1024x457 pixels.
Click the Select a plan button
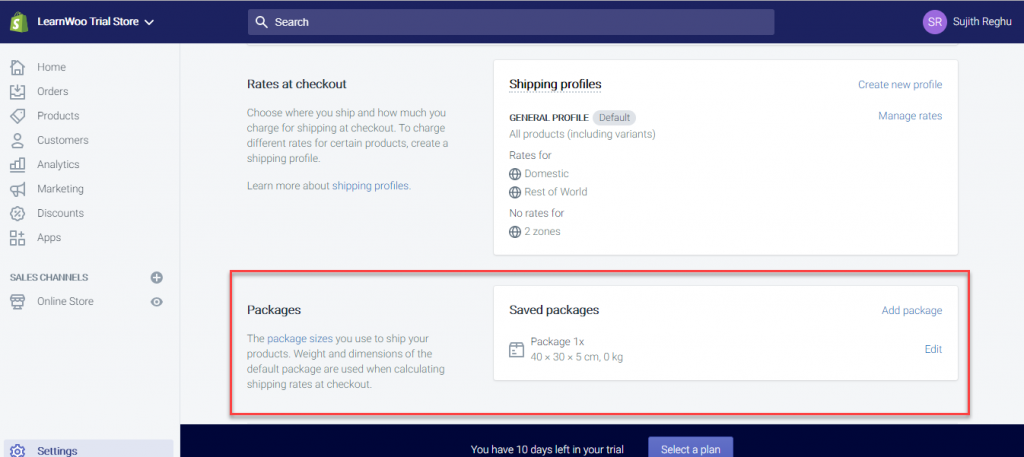[x=690, y=449]
